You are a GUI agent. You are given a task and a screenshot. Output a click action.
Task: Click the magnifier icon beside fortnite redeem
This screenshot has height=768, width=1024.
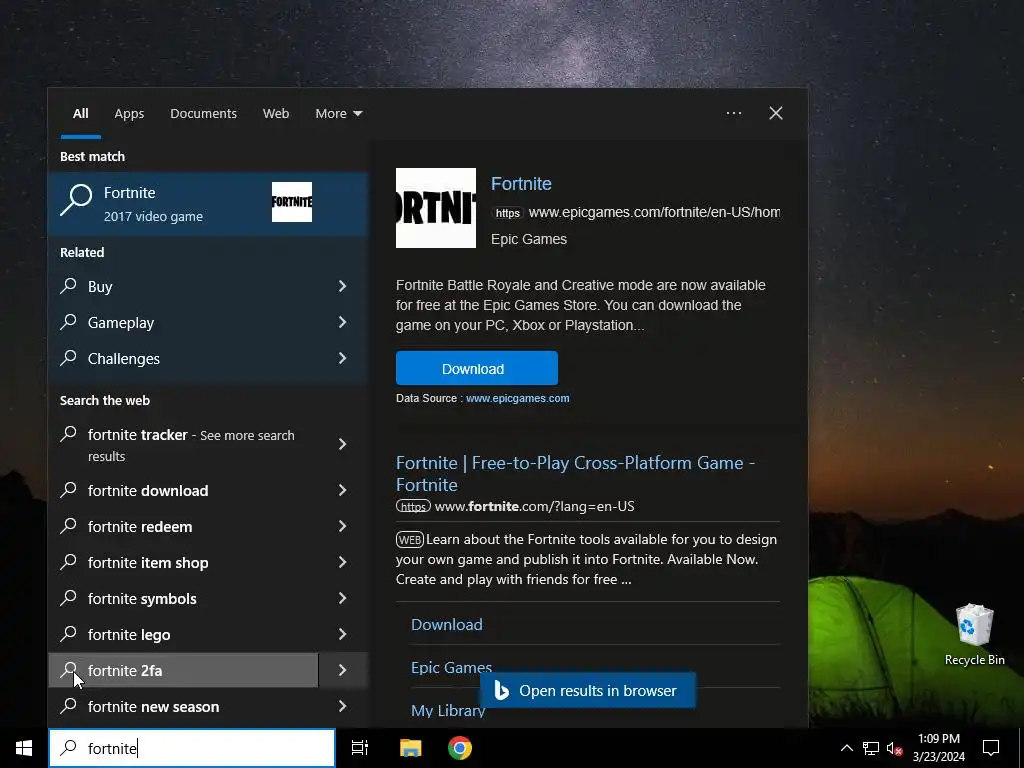[69, 525]
